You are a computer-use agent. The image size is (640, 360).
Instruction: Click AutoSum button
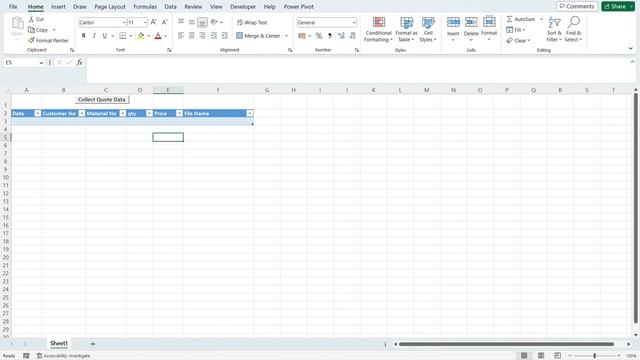[521, 19]
